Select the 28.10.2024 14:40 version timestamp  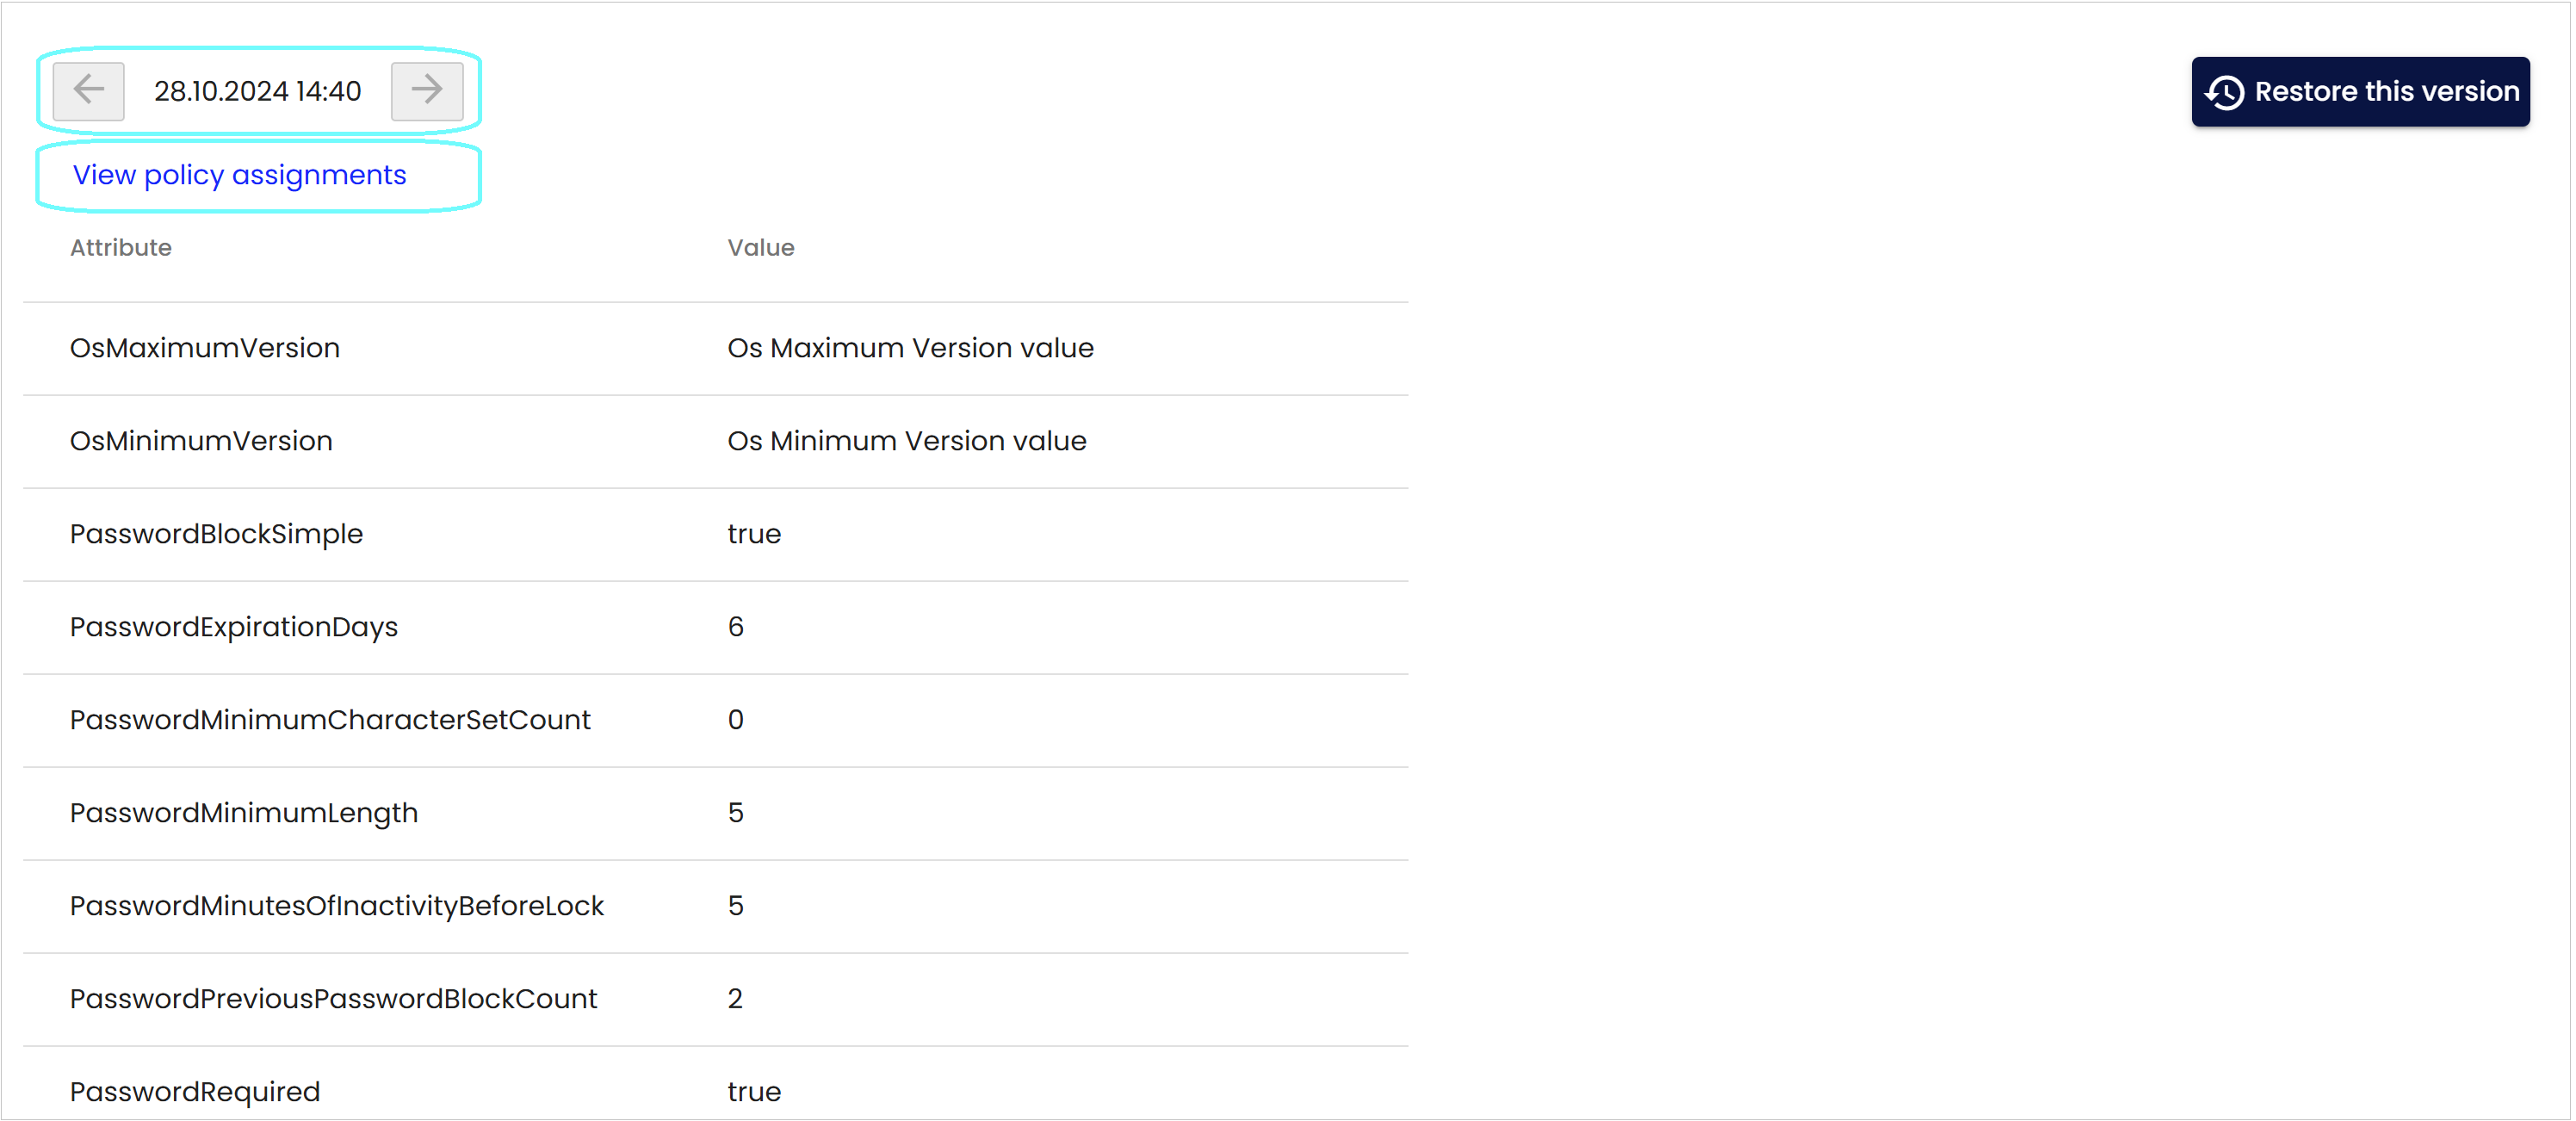coord(257,91)
